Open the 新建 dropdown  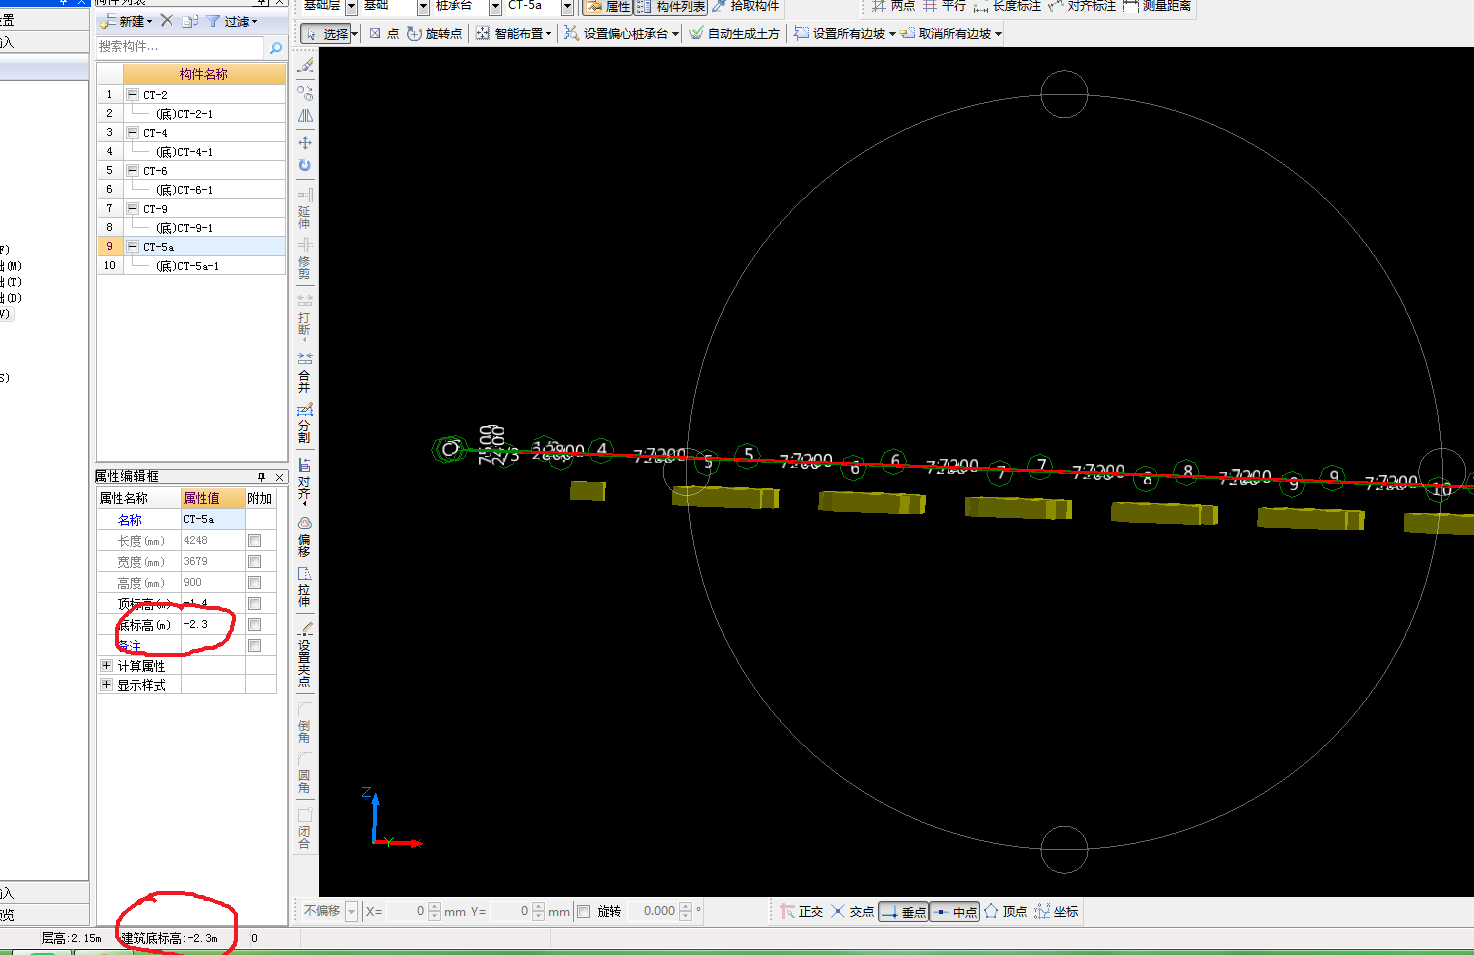click(127, 21)
